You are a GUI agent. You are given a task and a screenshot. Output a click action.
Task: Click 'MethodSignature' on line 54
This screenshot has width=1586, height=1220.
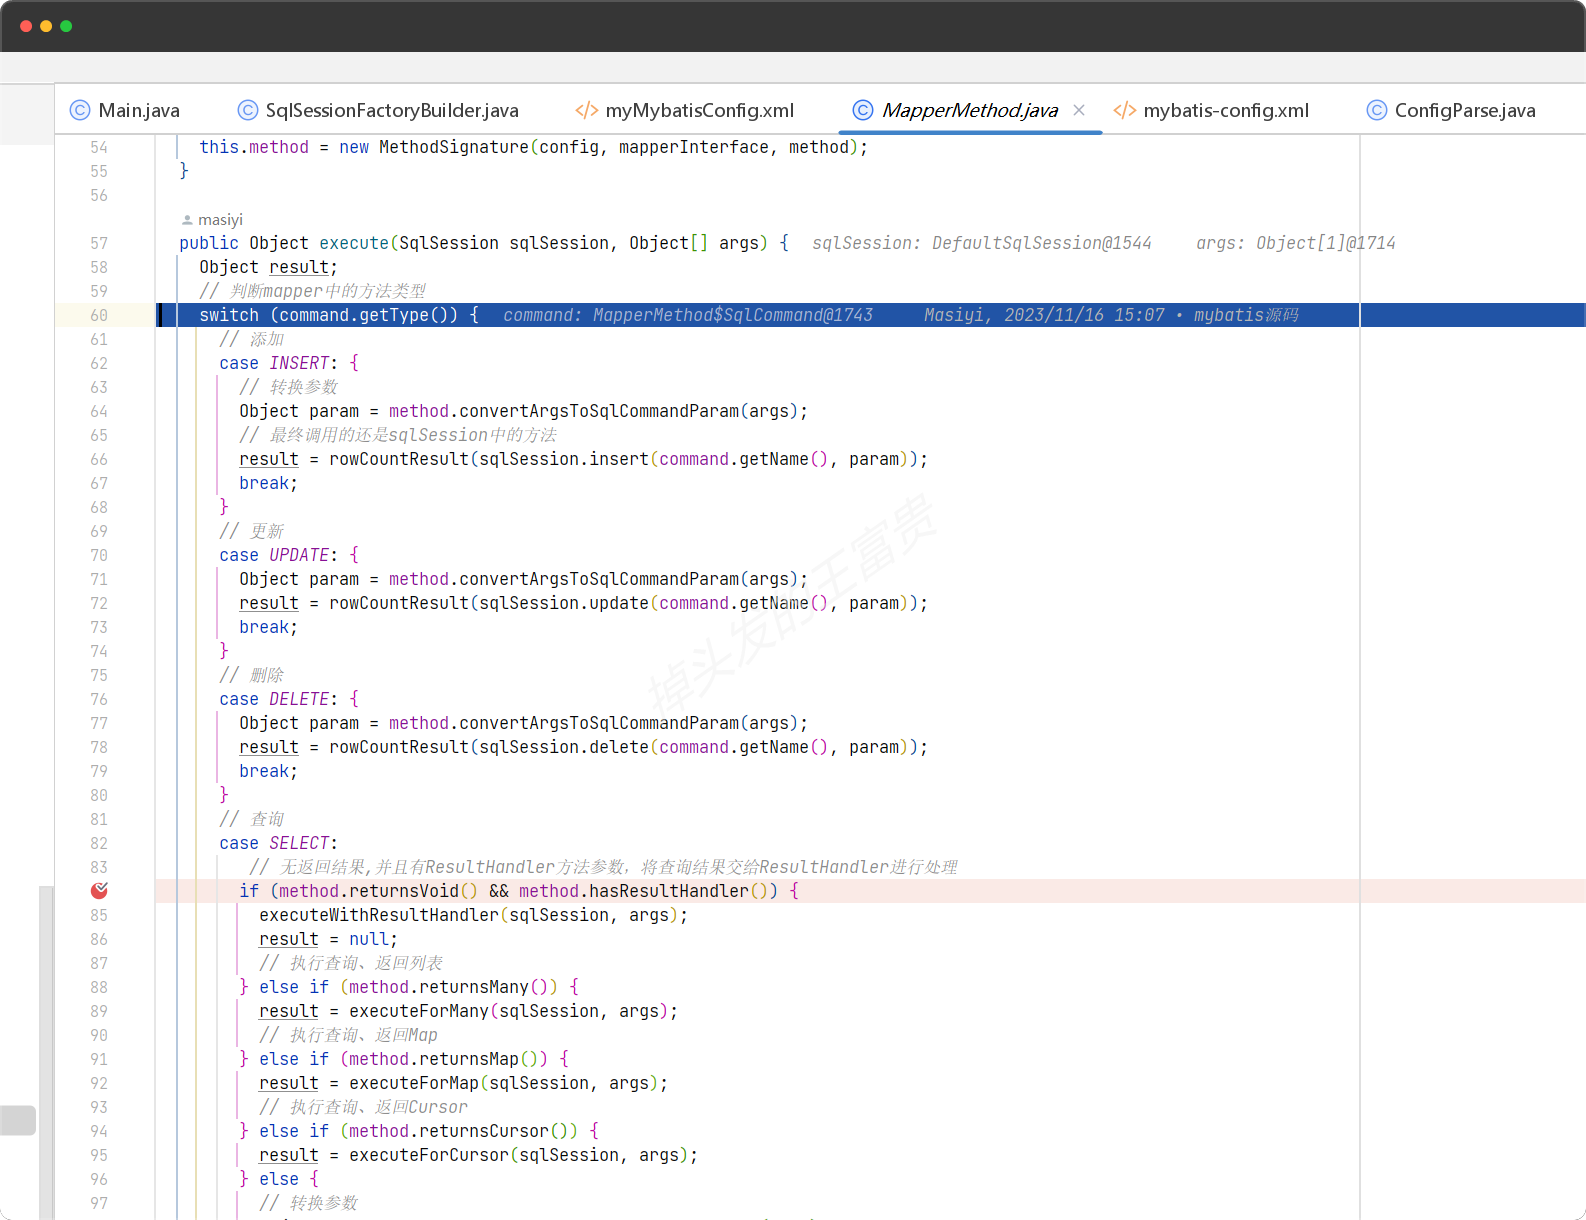pos(454,147)
